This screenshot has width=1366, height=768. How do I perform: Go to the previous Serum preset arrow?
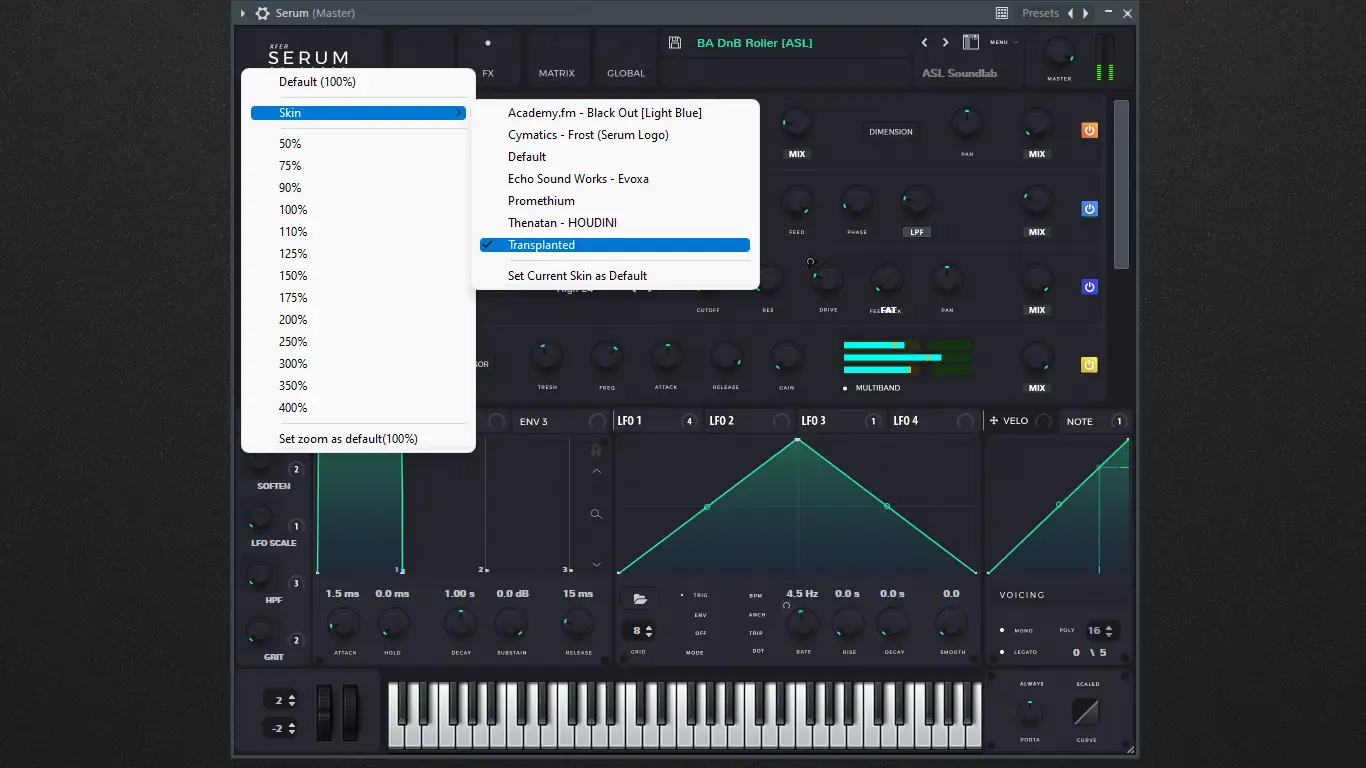924,42
